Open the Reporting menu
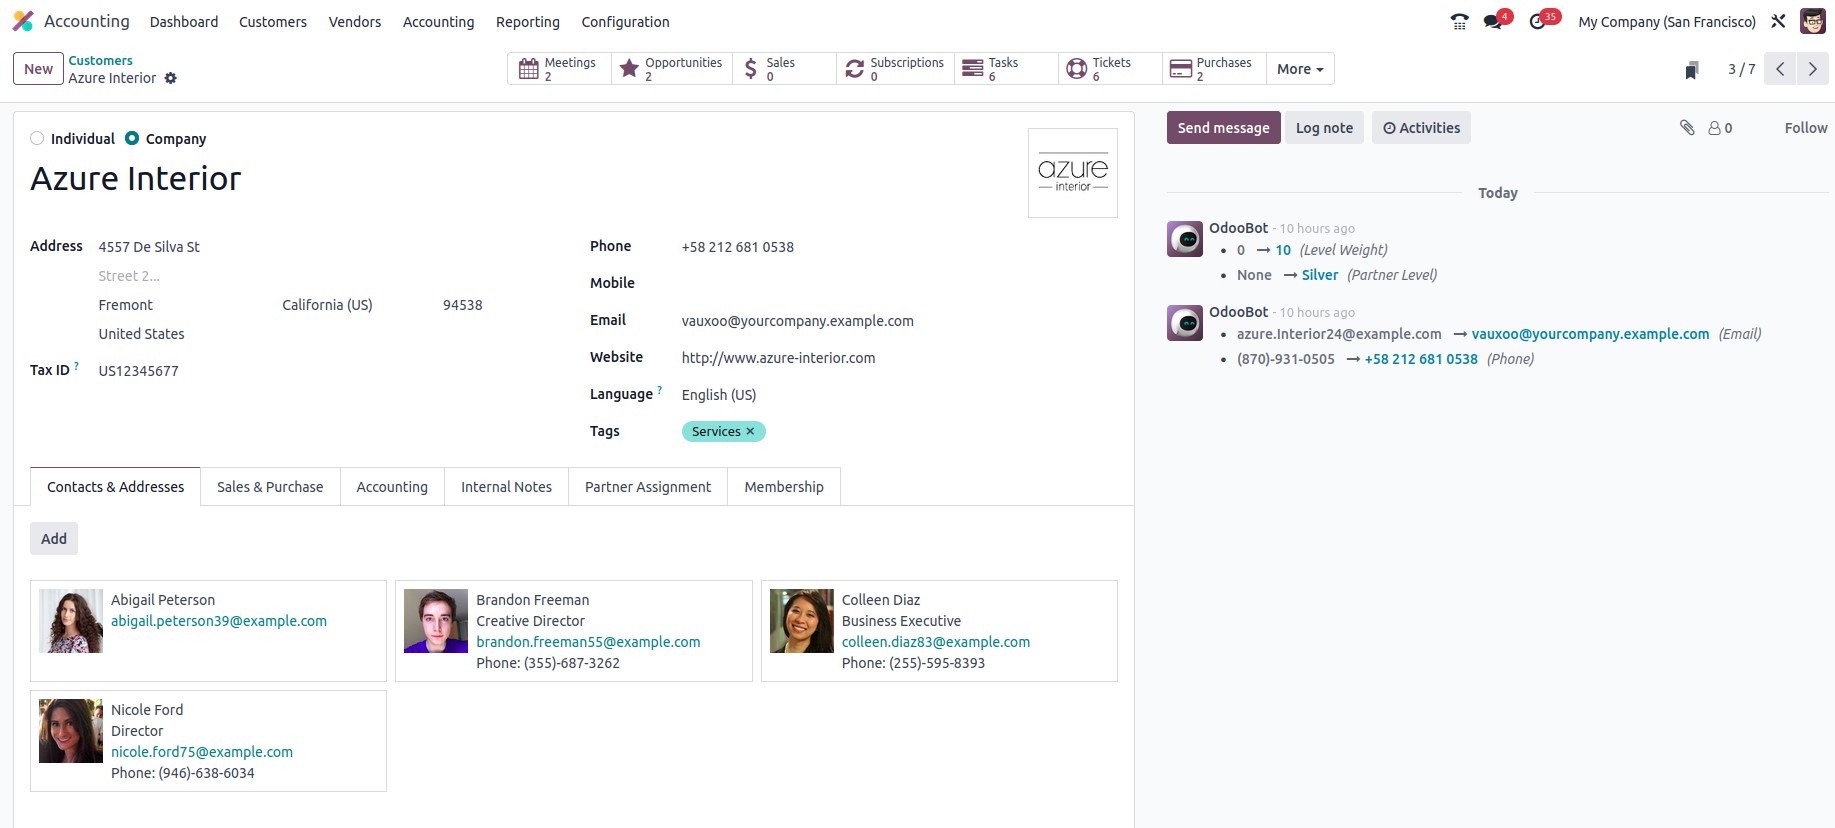 pyautogui.click(x=528, y=22)
